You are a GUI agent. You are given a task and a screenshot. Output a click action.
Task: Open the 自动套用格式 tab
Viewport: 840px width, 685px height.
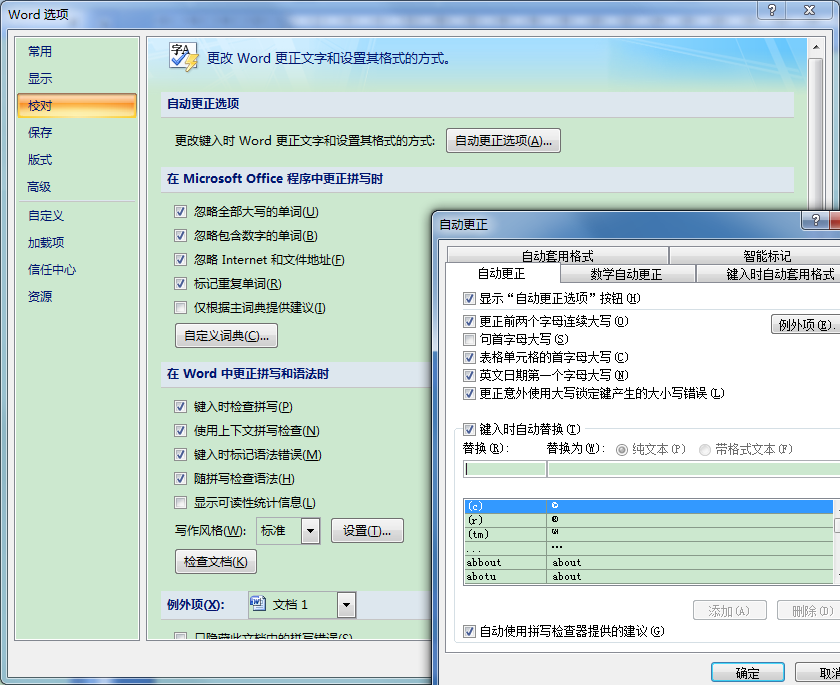557,256
